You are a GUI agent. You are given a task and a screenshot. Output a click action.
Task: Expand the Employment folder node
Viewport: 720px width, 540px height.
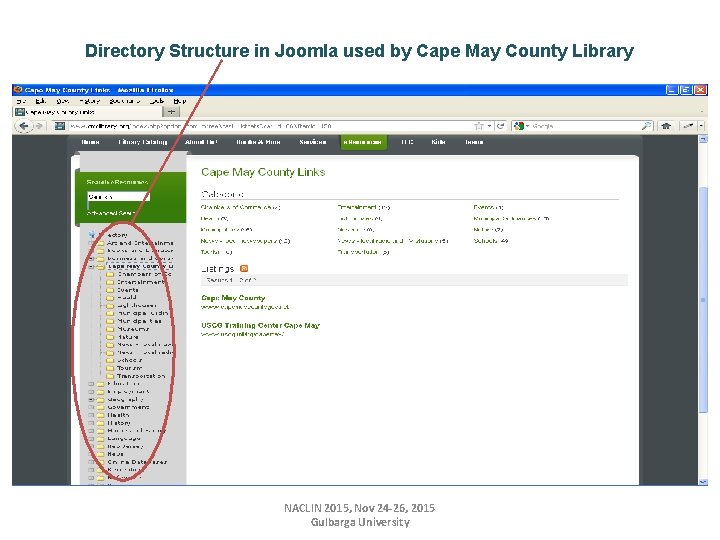tap(91, 392)
